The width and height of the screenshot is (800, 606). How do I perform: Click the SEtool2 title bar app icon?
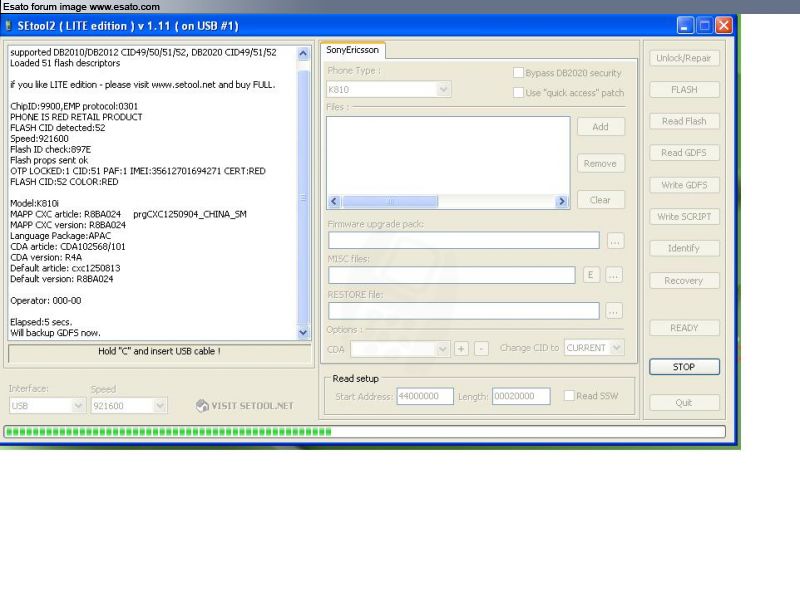point(8,26)
